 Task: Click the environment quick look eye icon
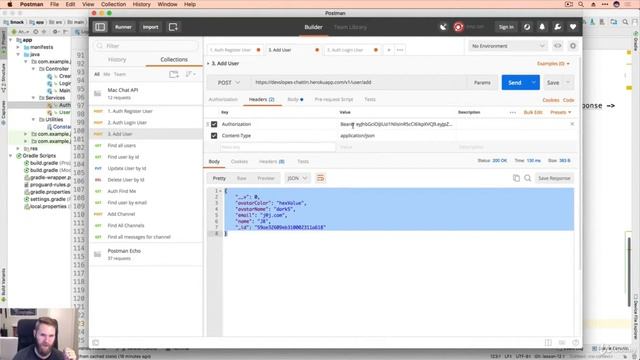click(x=558, y=46)
